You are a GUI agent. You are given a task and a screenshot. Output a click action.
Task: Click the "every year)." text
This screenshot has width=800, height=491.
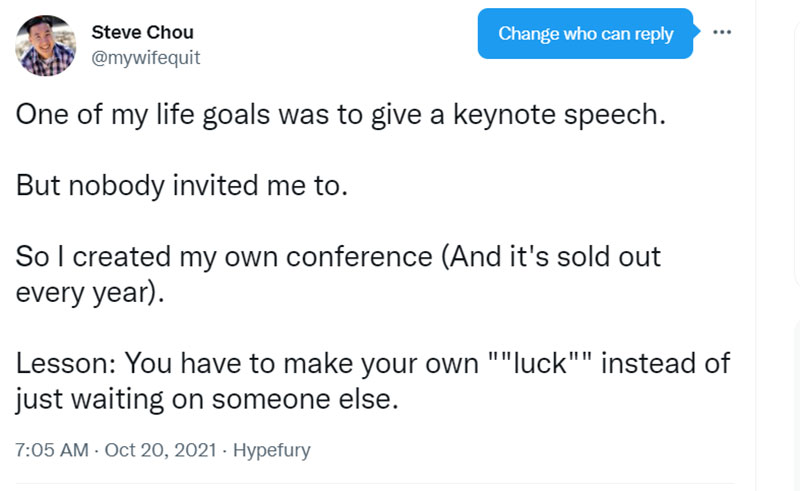pos(90,293)
